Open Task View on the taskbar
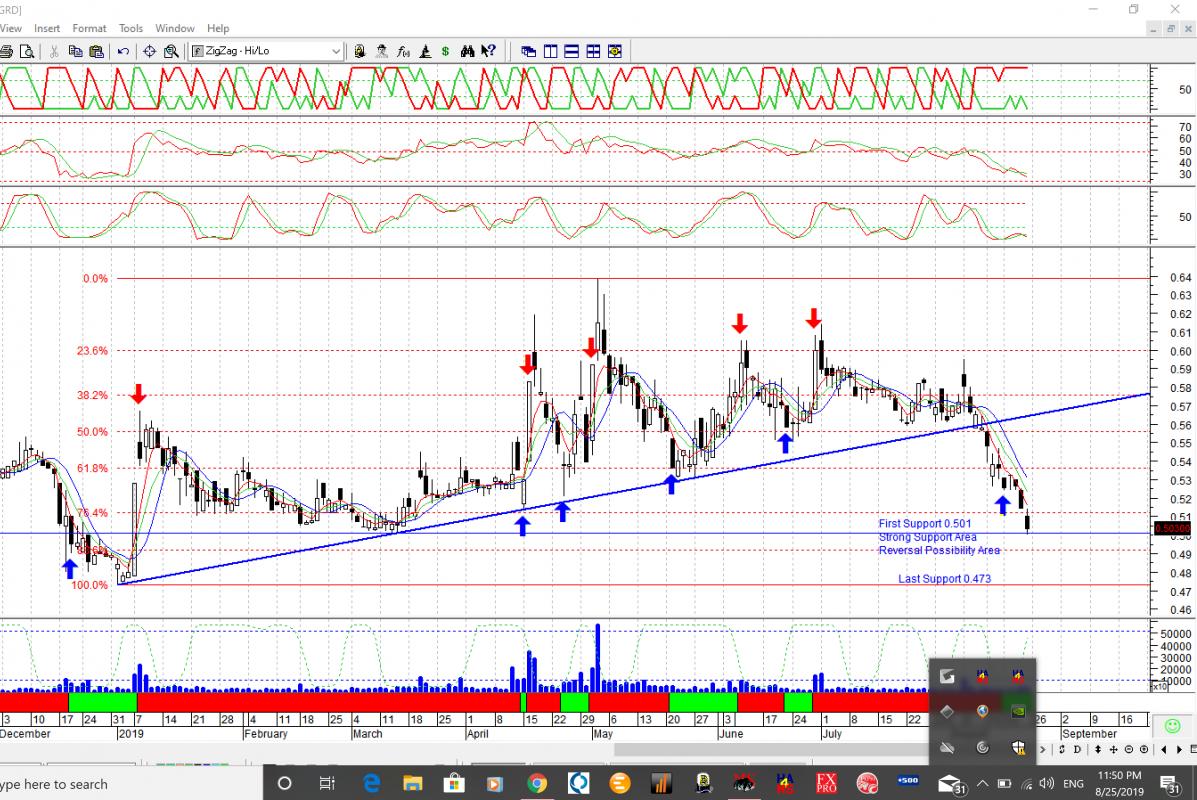 click(x=327, y=783)
